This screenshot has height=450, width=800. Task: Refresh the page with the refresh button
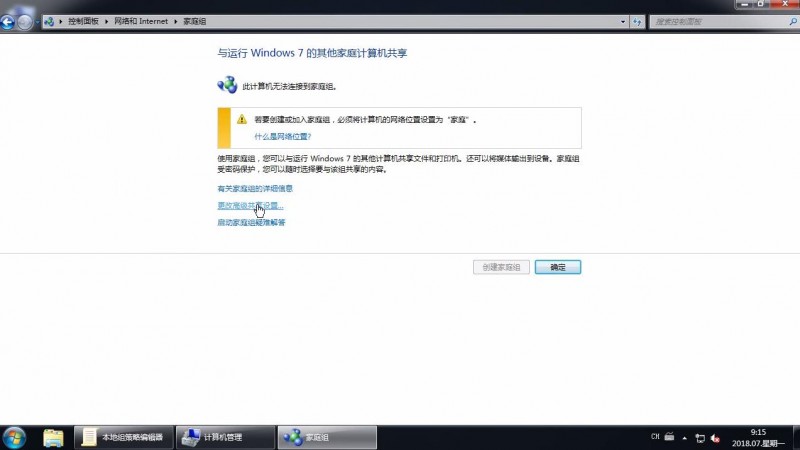[x=637, y=21]
